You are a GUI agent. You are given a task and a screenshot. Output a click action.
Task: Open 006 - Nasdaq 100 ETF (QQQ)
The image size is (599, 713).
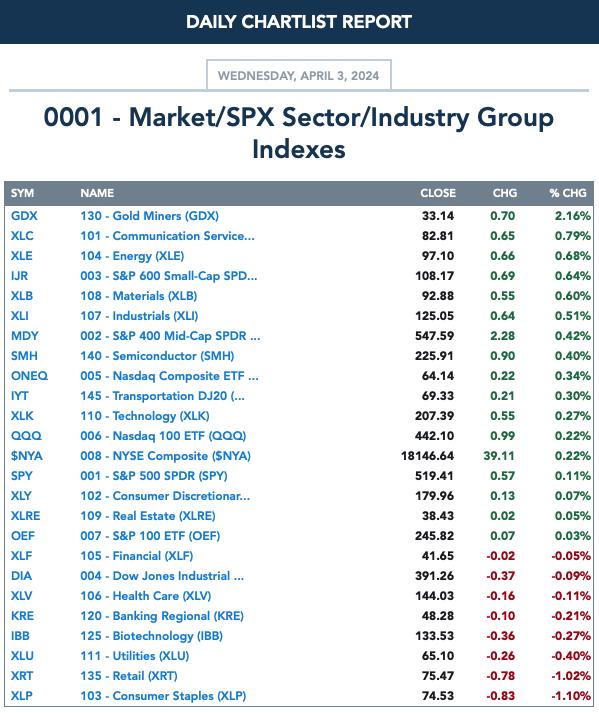click(x=163, y=436)
